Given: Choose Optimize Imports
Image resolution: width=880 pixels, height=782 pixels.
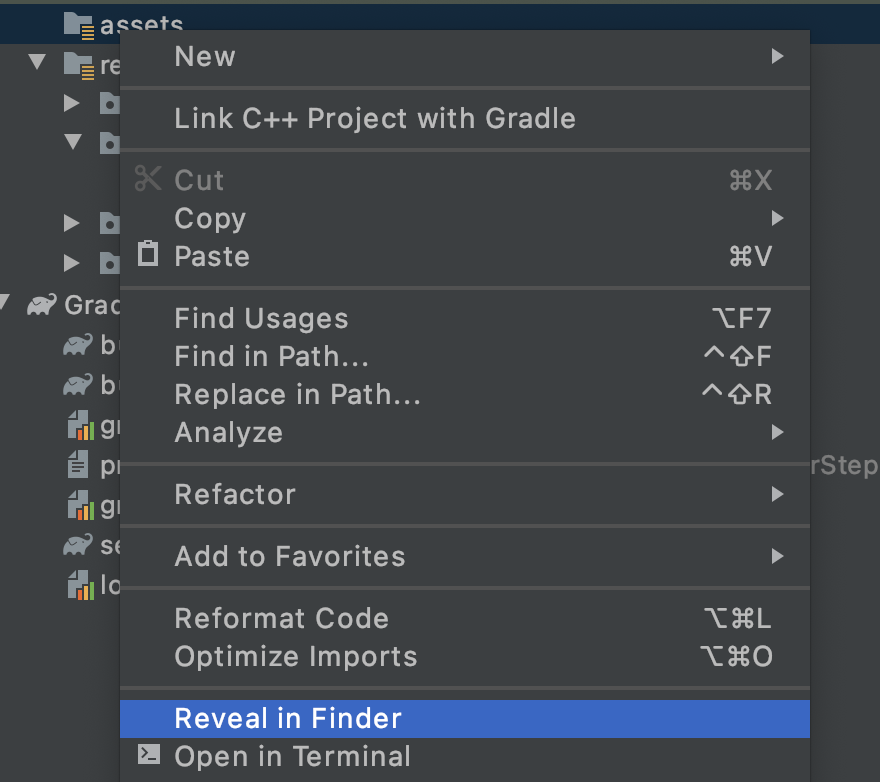Looking at the screenshot, I should point(295,657).
